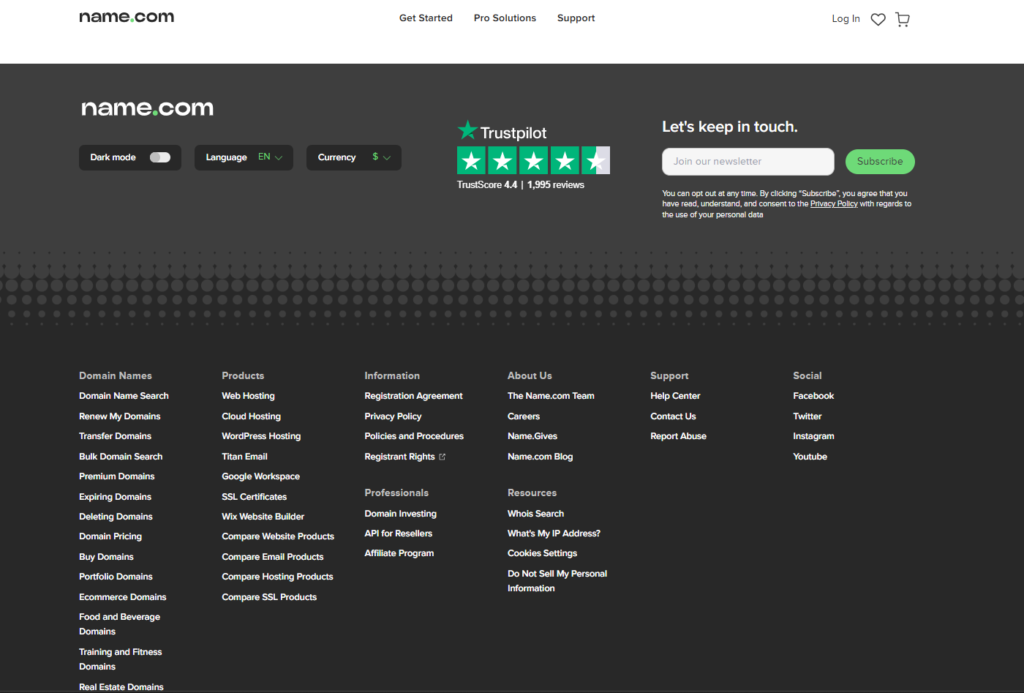Open Wix Website Builder link
The width and height of the screenshot is (1024, 693).
tap(263, 517)
